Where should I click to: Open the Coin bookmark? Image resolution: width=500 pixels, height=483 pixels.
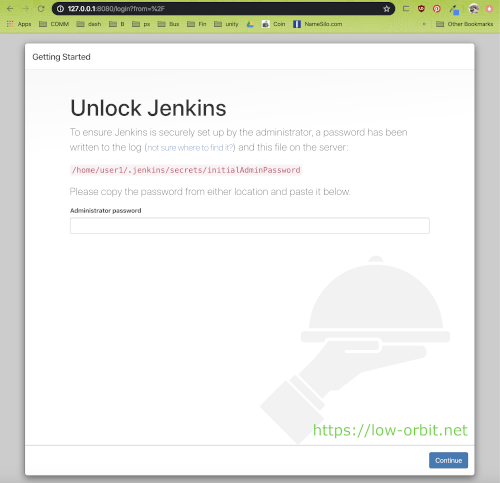tap(274, 24)
